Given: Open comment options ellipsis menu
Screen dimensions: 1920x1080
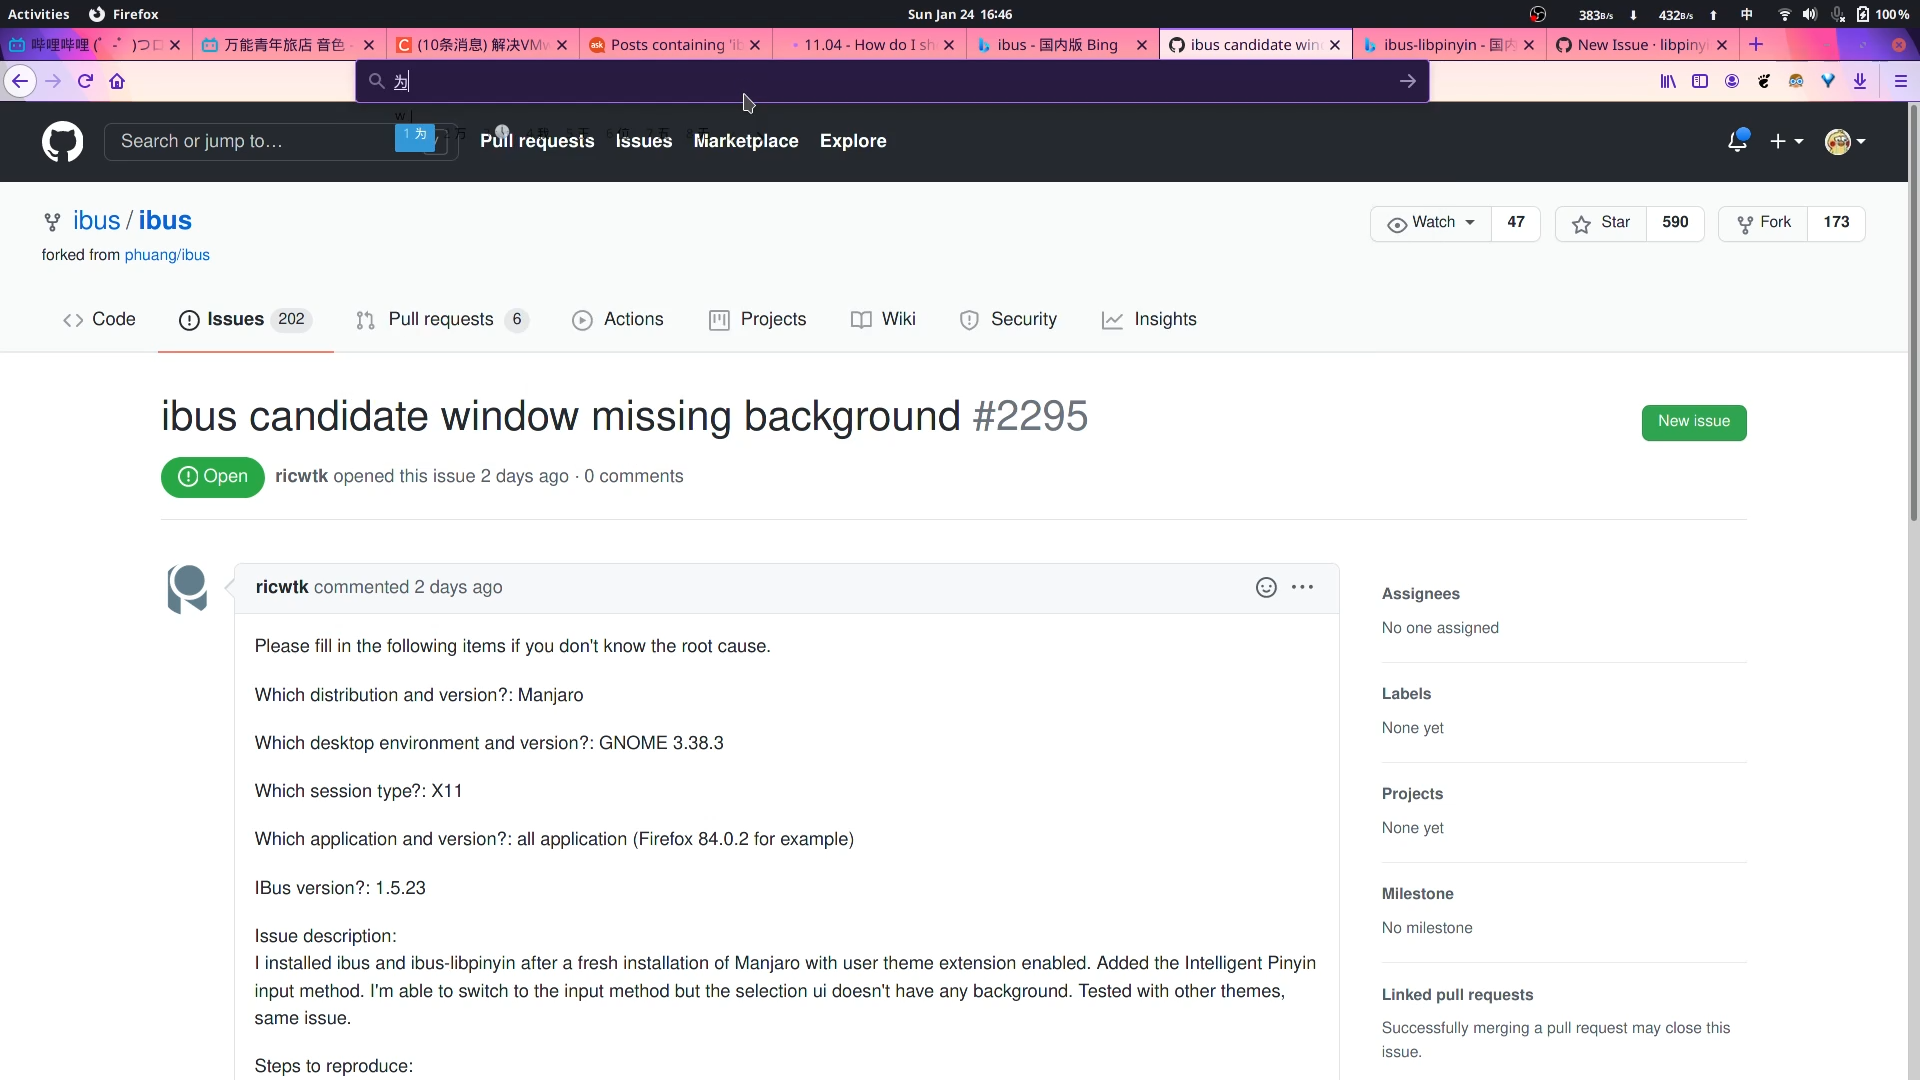Looking at the screenshot, I should coord(1302,587).
